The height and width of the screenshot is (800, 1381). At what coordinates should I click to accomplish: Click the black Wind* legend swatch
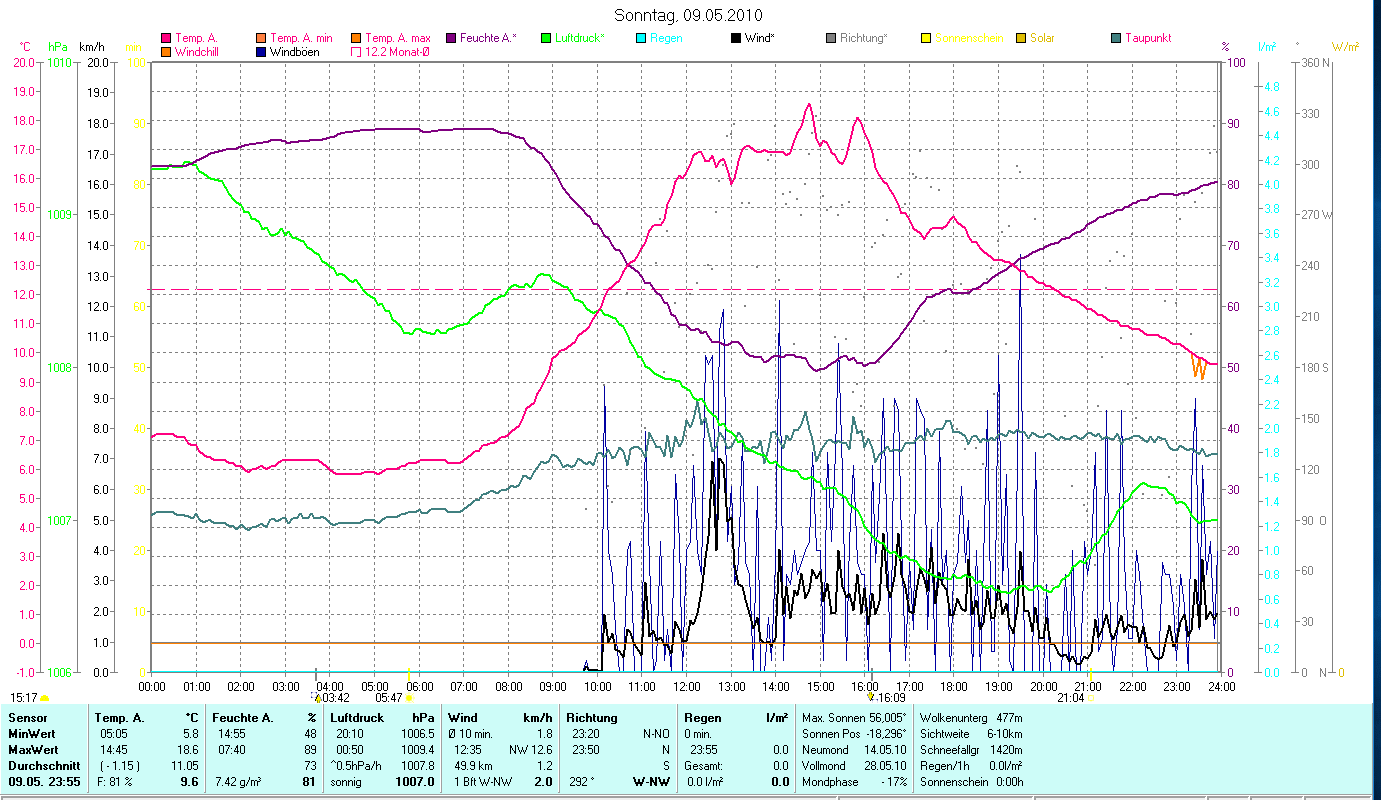(x=736, y=38)
